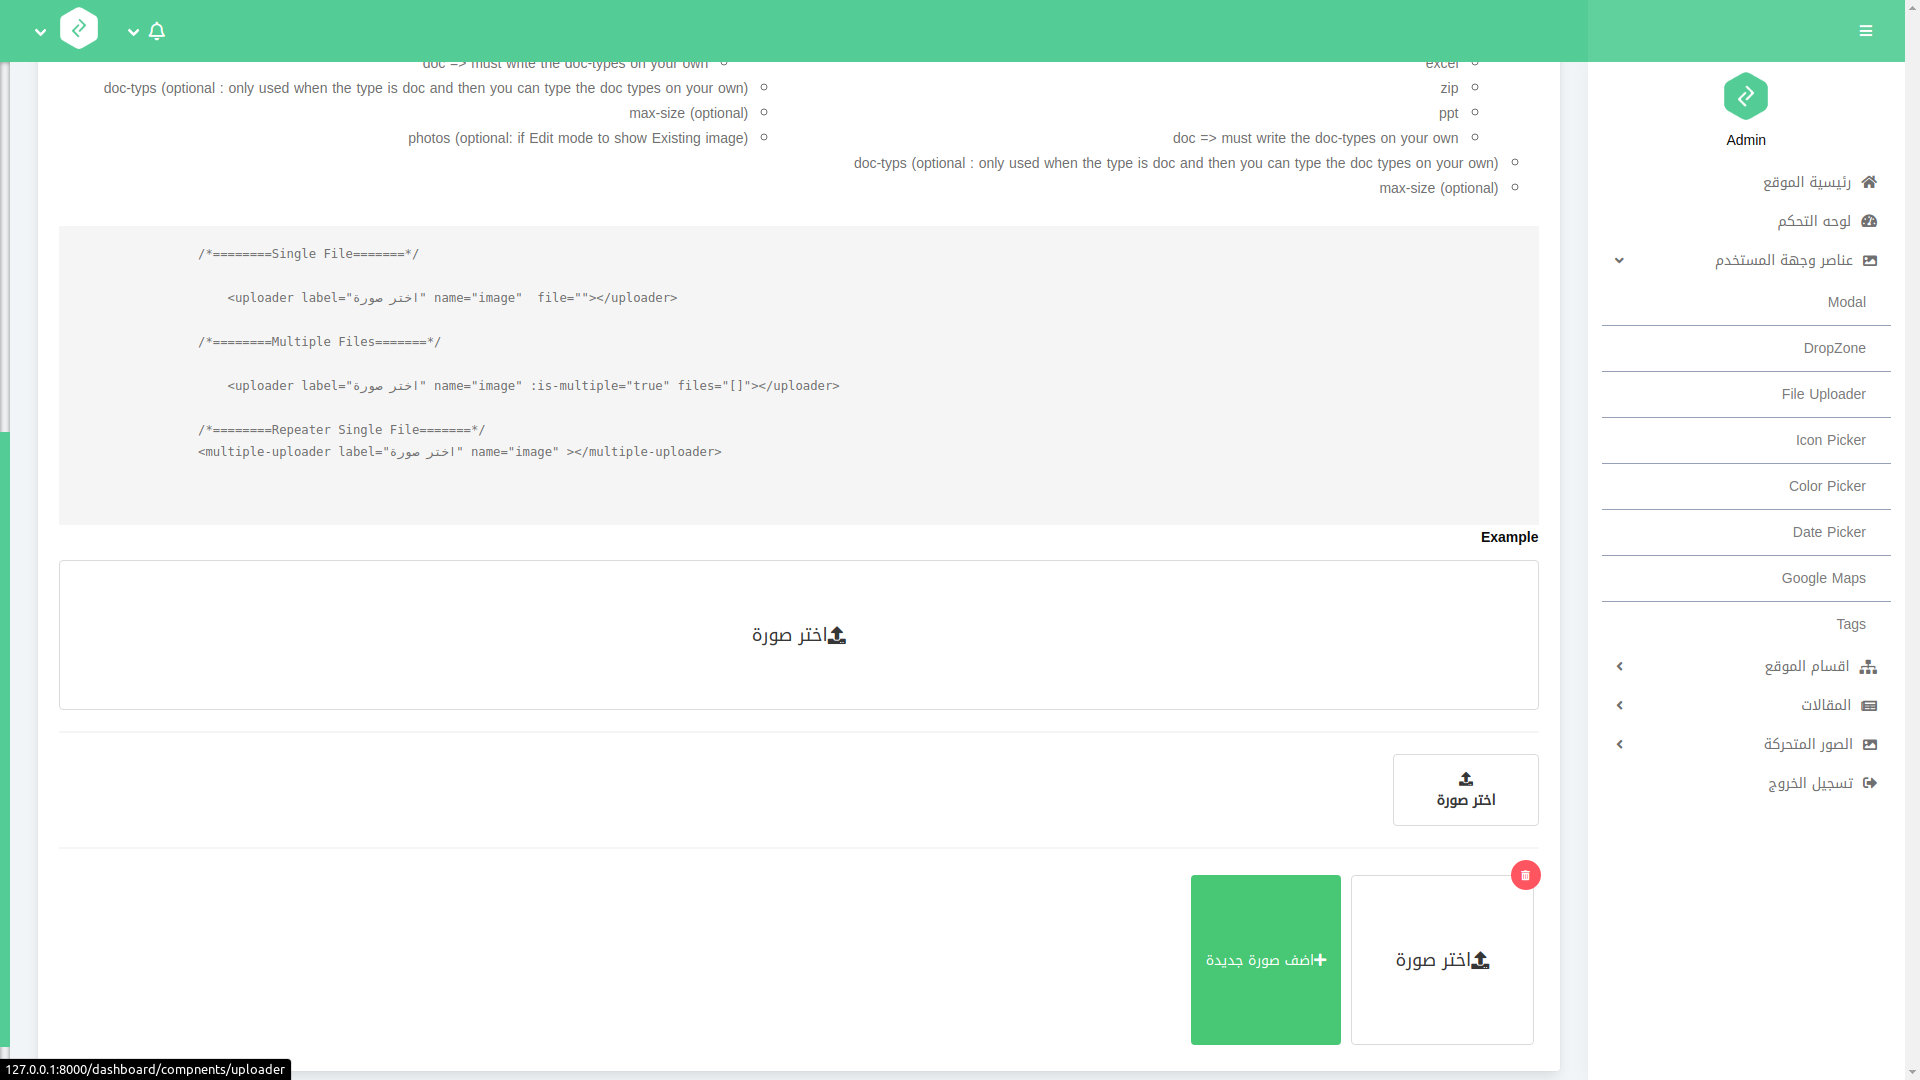The width and height of the screenshot is (1920, 1080).
Task: Open the Color Picker menu item
Action: click(1826, 486)
